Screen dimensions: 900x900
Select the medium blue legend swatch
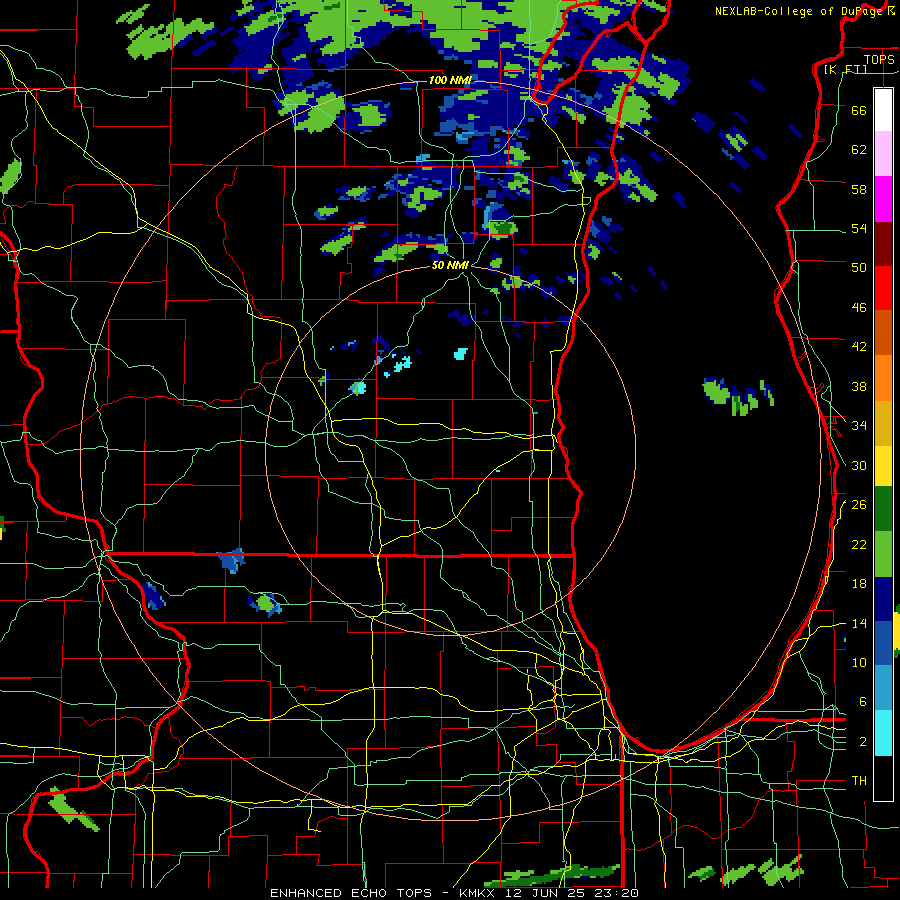(883, 643)
